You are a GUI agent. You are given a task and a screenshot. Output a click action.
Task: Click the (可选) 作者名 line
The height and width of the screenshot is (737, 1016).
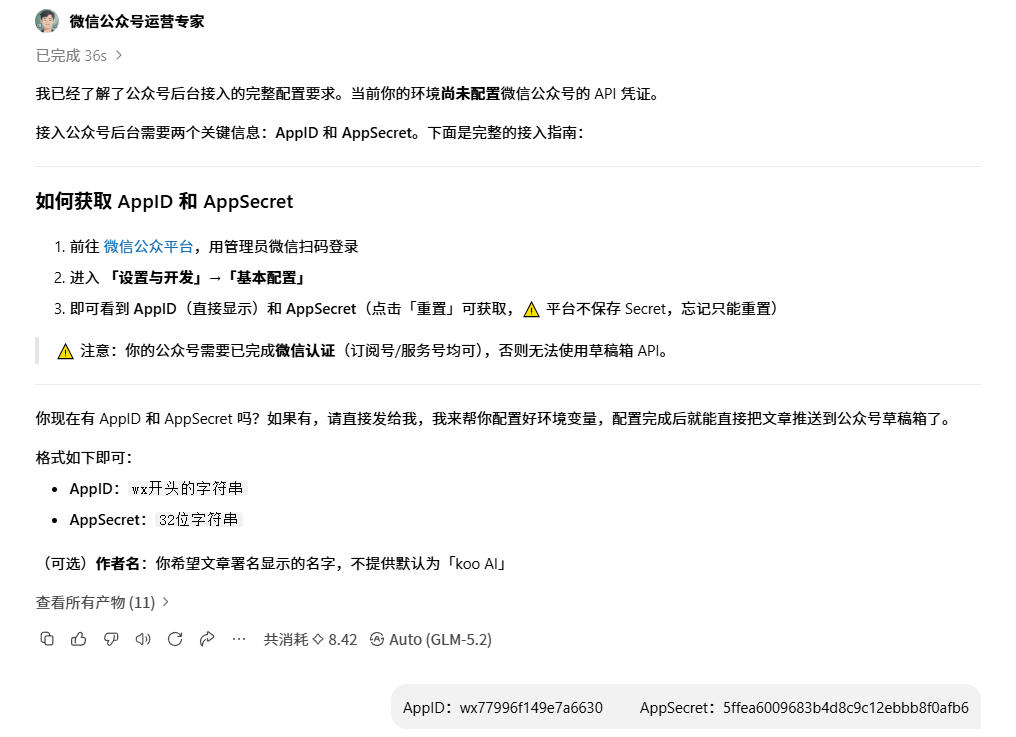click(x=272, y=563)
